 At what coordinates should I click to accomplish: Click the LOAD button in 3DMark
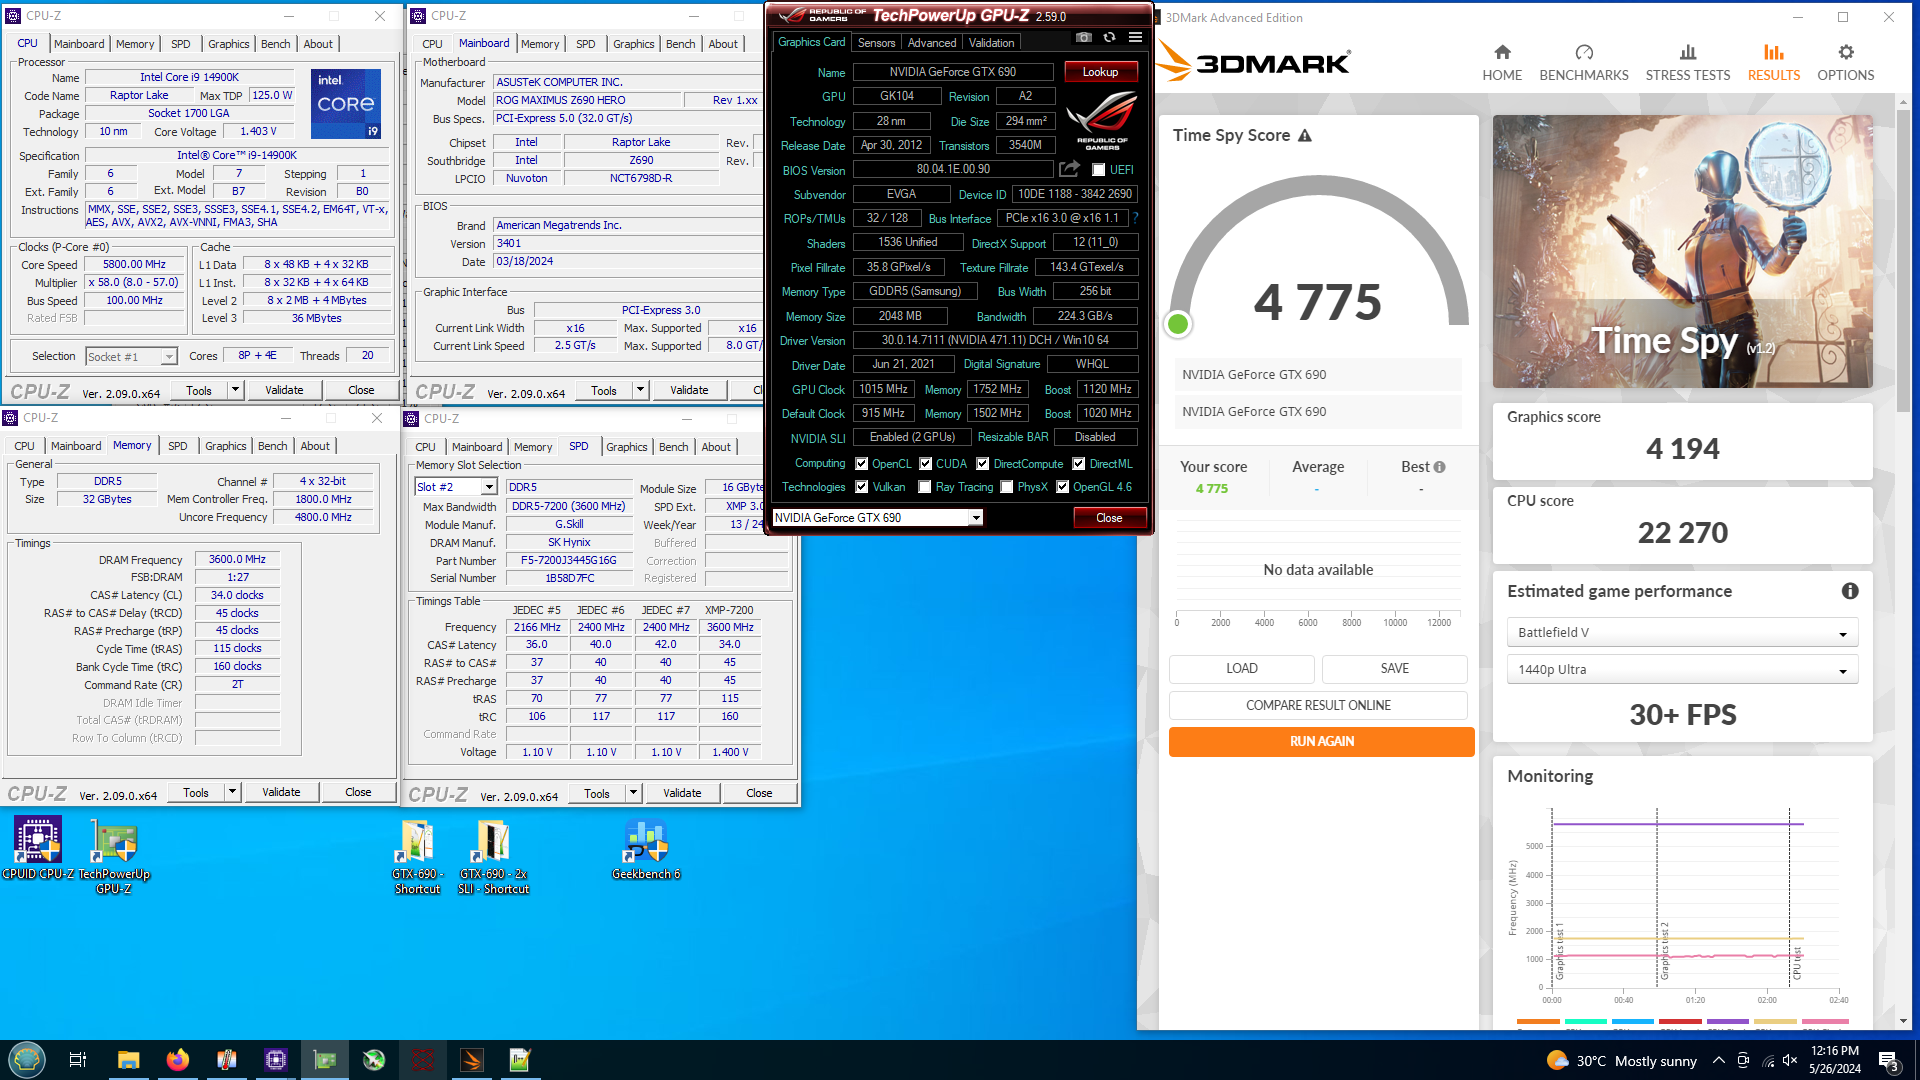click(x=1242, y=669)
